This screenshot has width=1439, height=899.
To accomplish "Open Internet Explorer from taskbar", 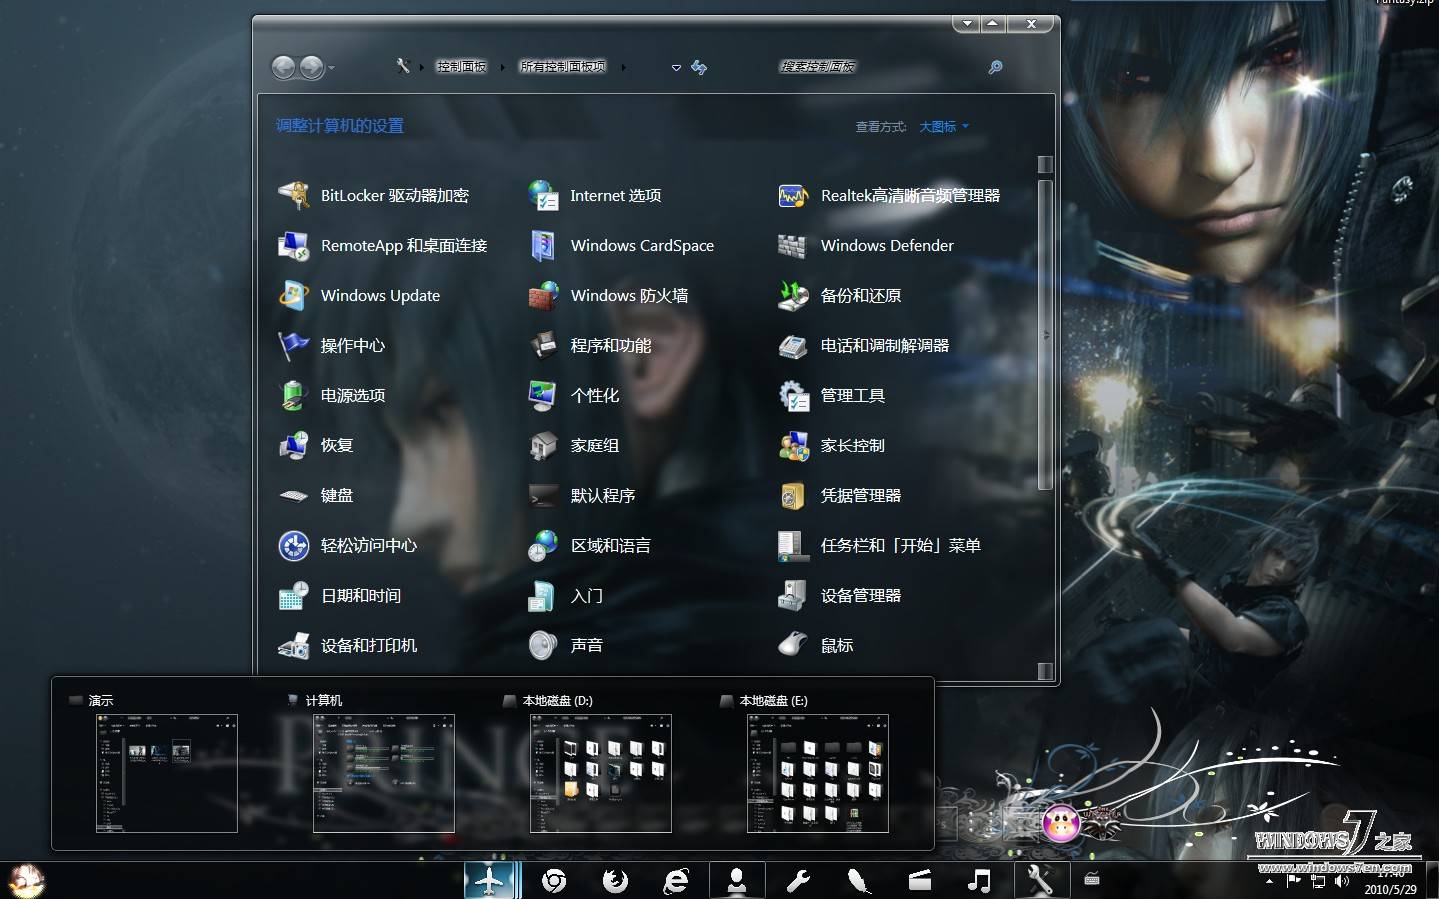I will [676, 881].
